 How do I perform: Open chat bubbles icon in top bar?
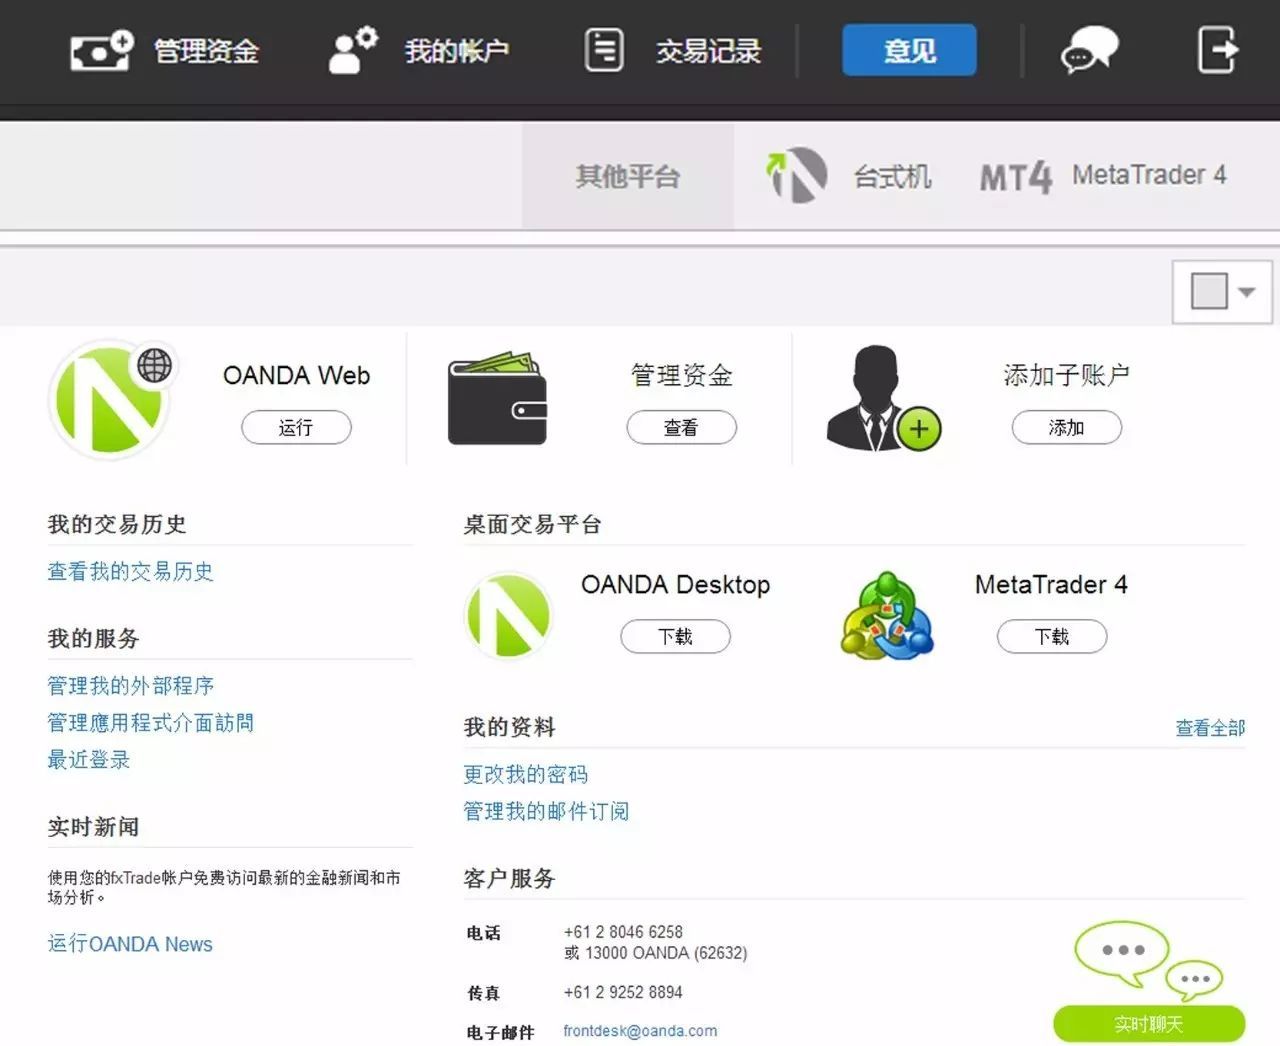(1089, 50)
